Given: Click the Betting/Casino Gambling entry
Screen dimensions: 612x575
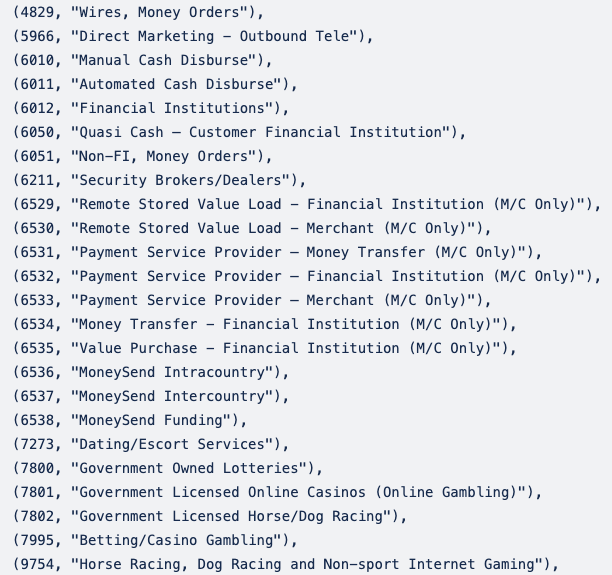Looking at the screenshot, I should pos(155,540).
